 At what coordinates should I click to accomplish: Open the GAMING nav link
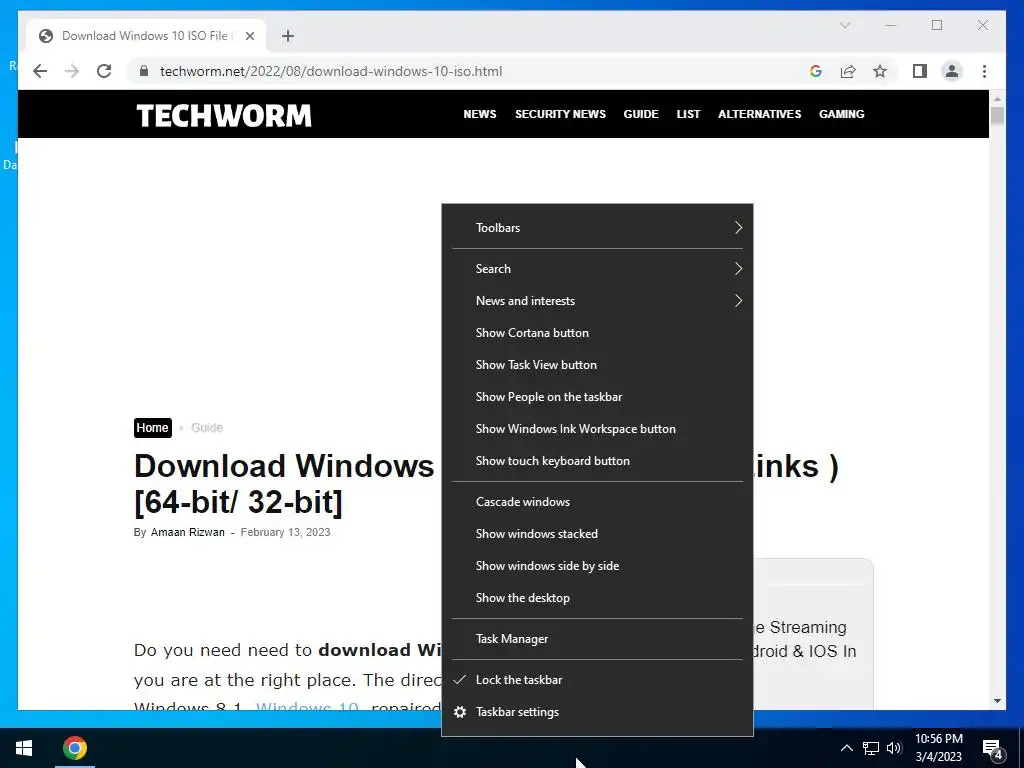[842, 114]
